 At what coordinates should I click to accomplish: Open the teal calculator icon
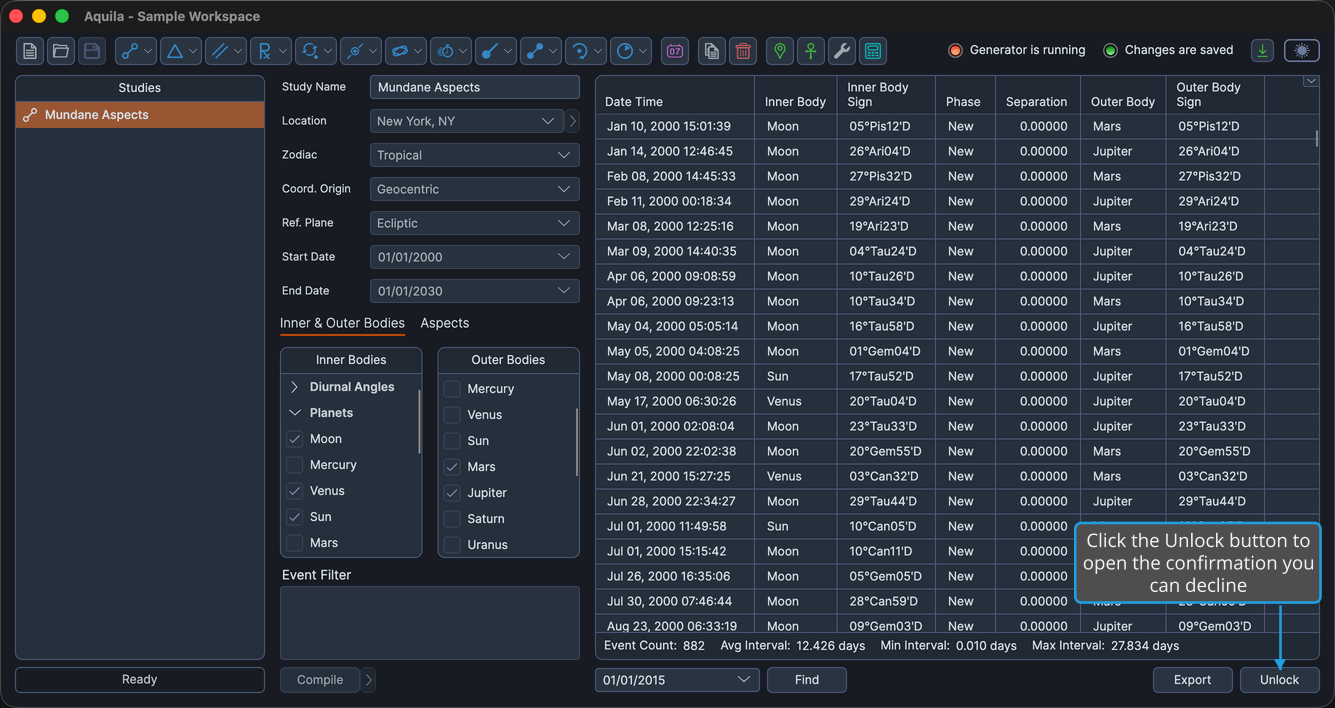(x=873, y=51)
